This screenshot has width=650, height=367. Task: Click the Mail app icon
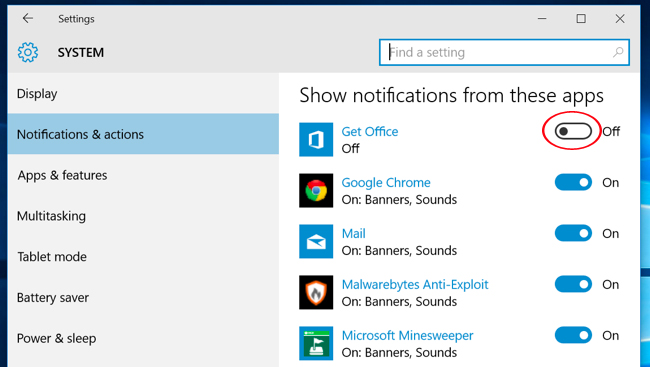point(316,241)
